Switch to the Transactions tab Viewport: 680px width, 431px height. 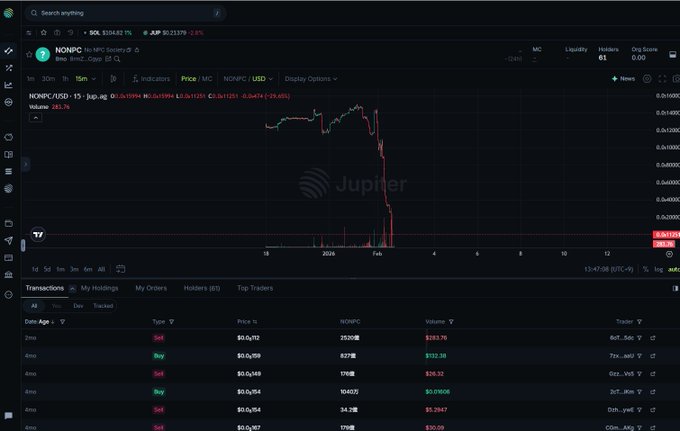45,288
